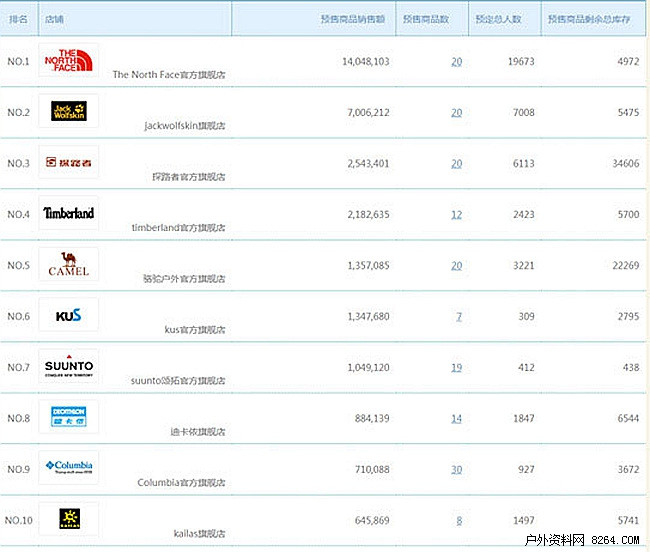
Task: Open presale item count link for Columbia
Action: point(456,469)
